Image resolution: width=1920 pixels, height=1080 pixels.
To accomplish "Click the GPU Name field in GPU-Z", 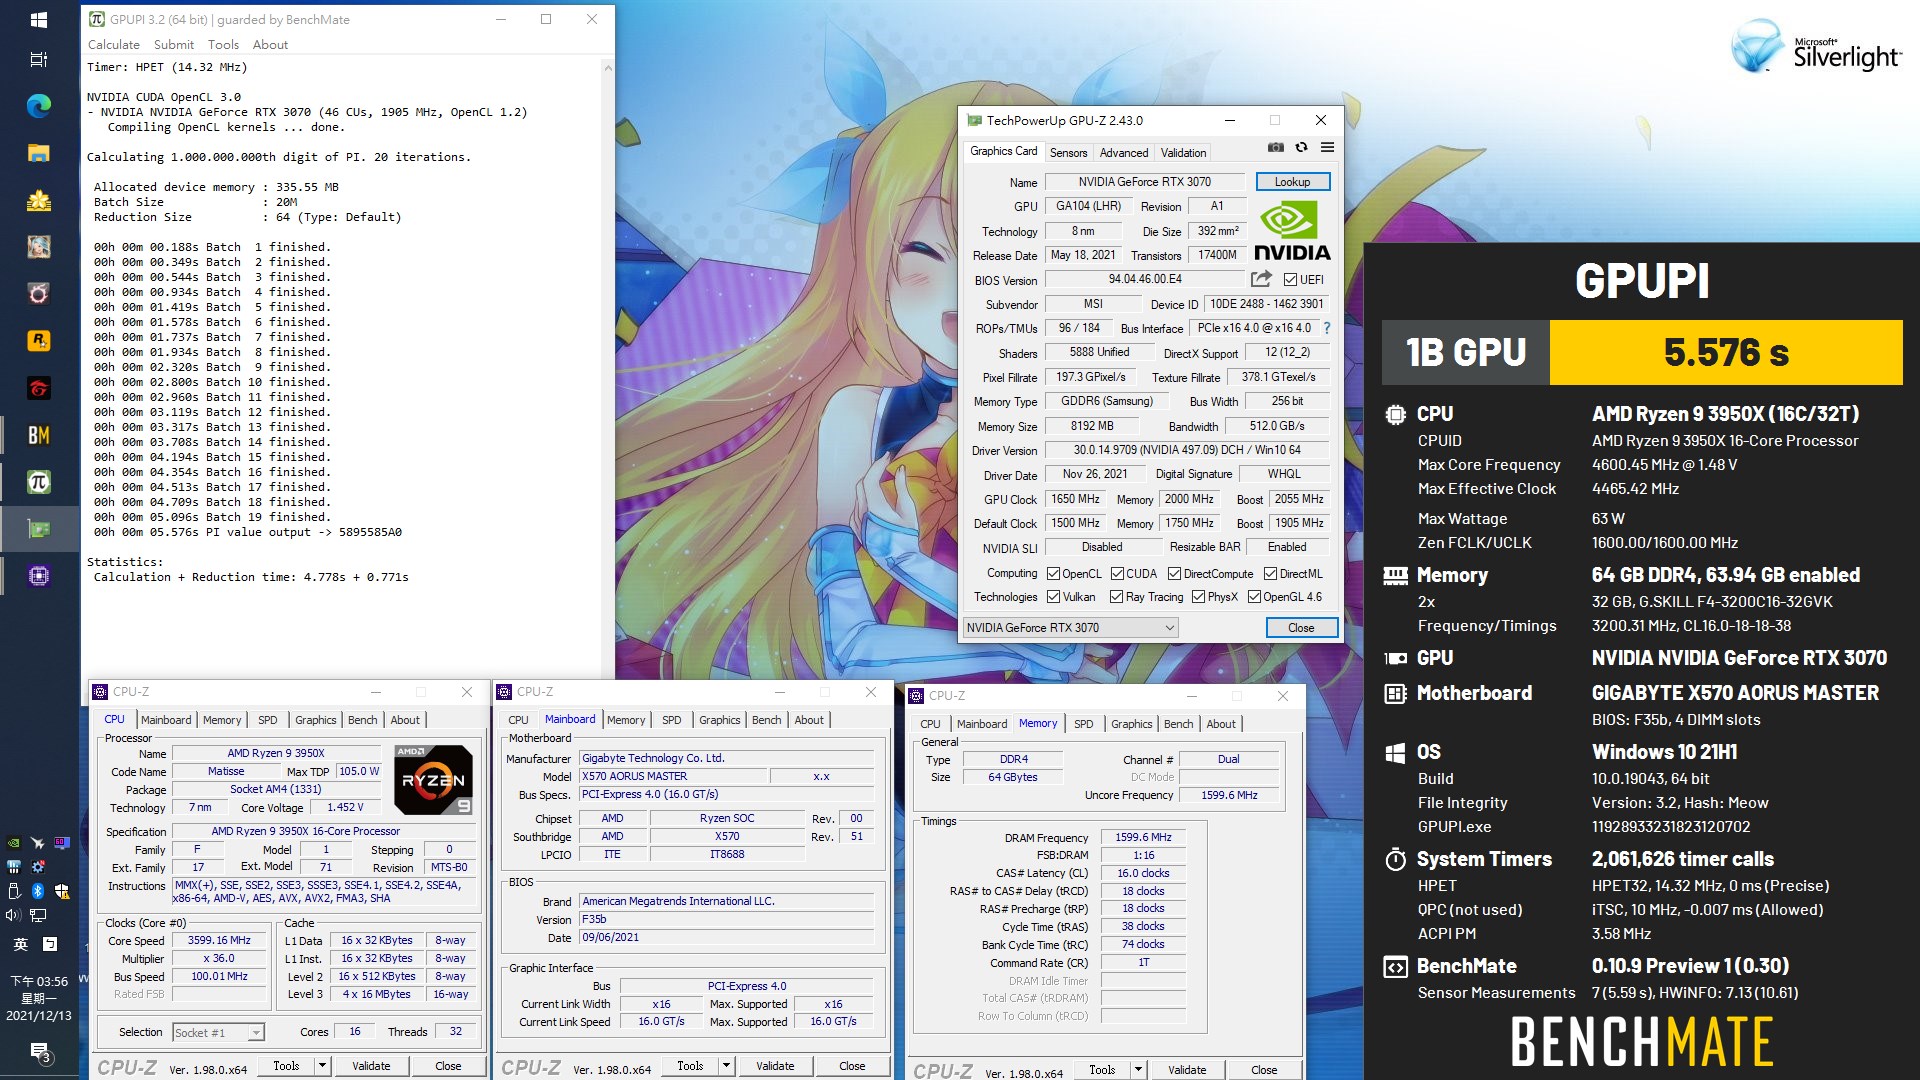I will pos(1145,182).
